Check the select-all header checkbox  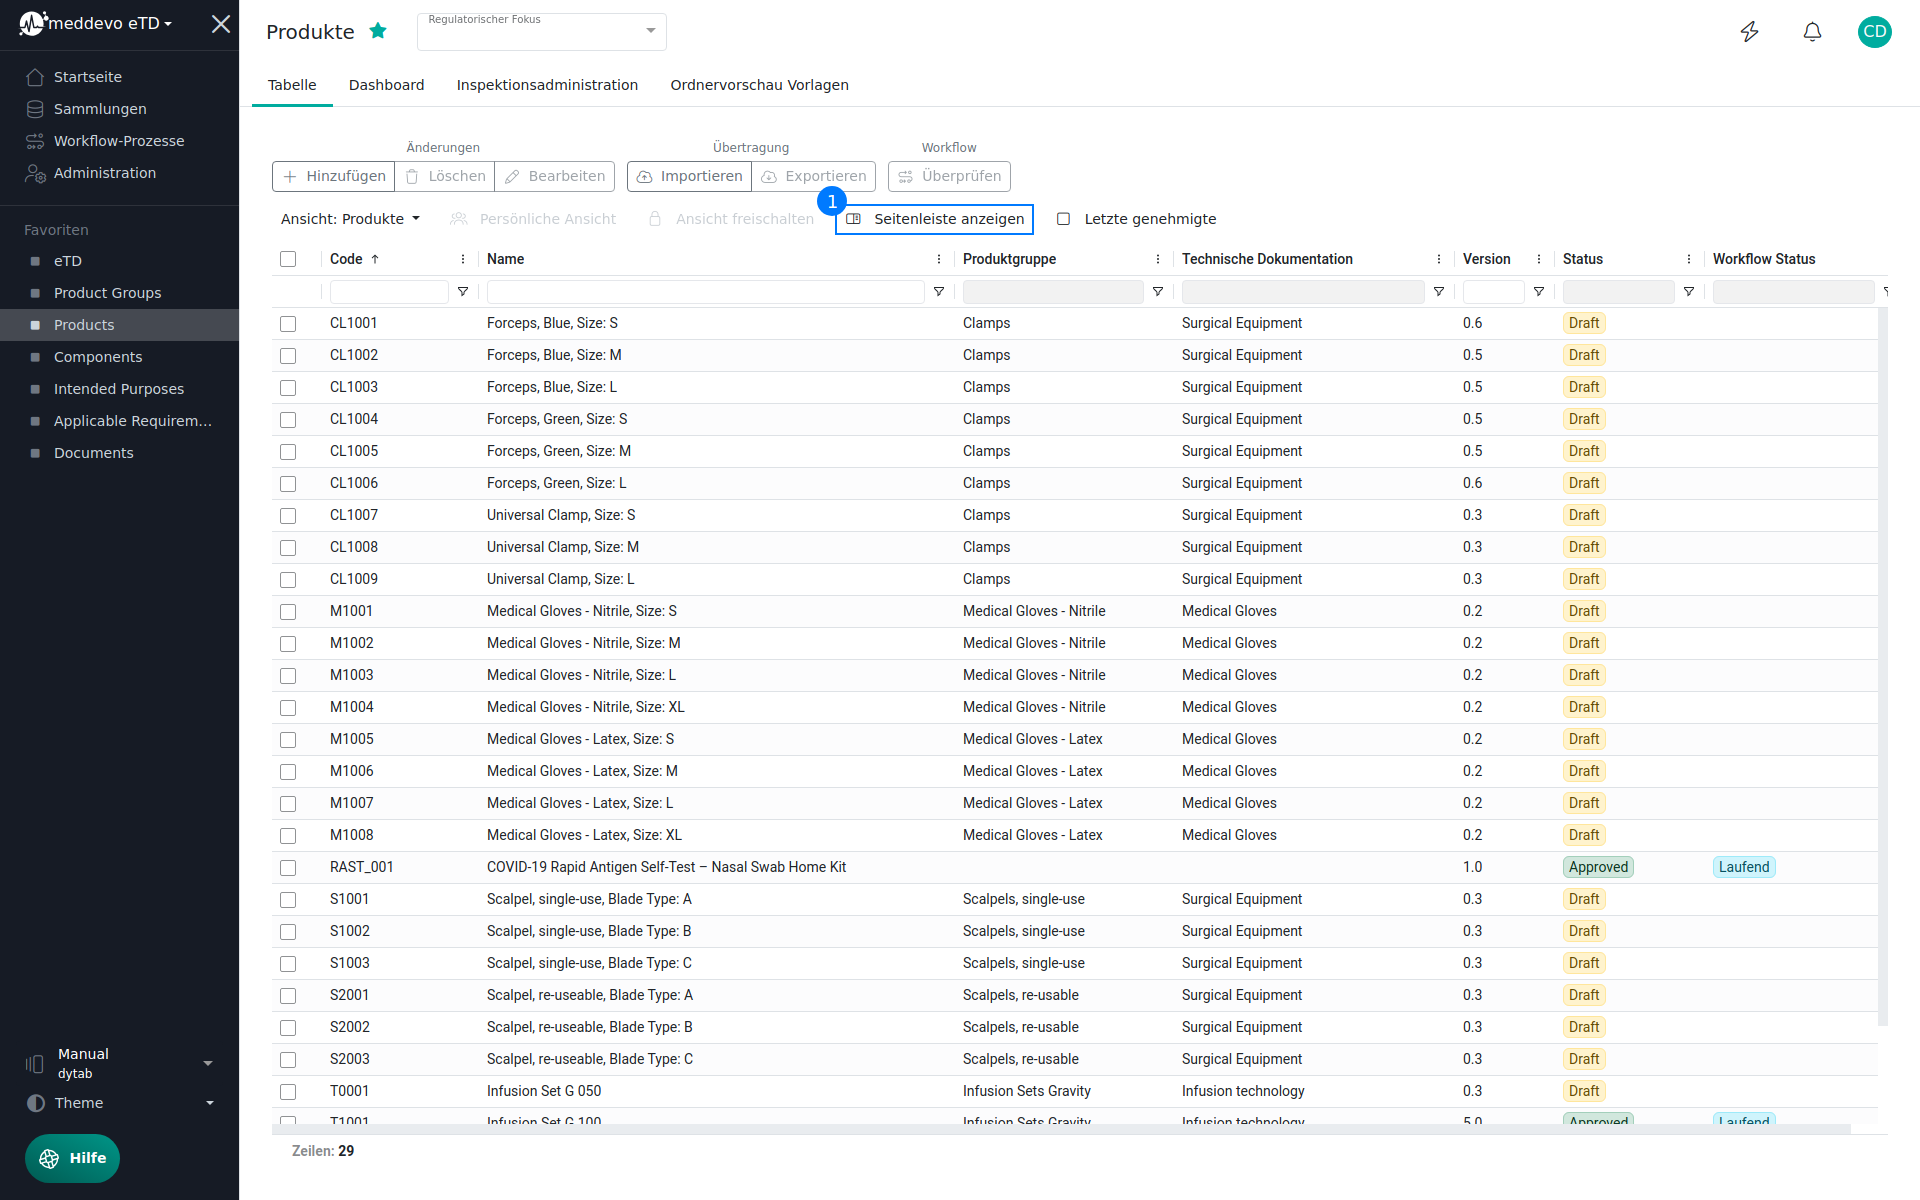[288, 259]
